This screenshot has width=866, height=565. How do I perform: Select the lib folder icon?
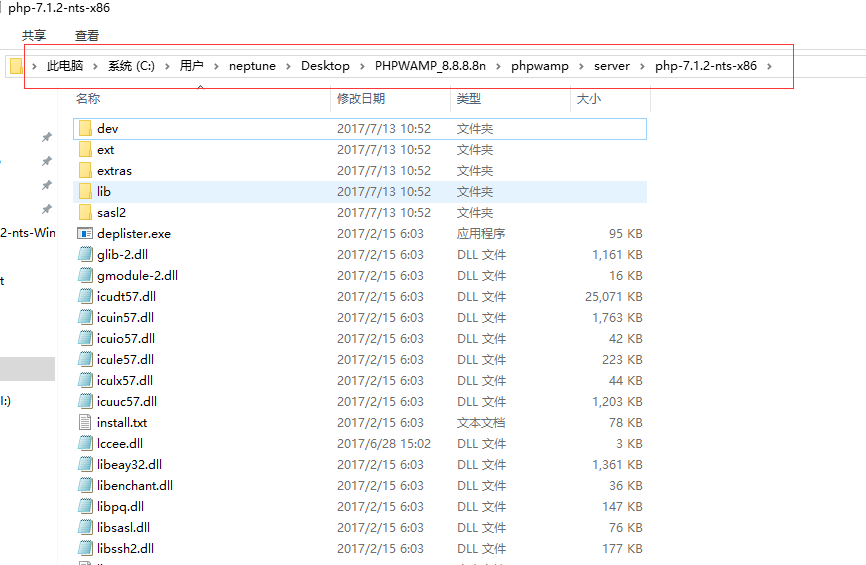pyautogui.click(x=85, y=192)
